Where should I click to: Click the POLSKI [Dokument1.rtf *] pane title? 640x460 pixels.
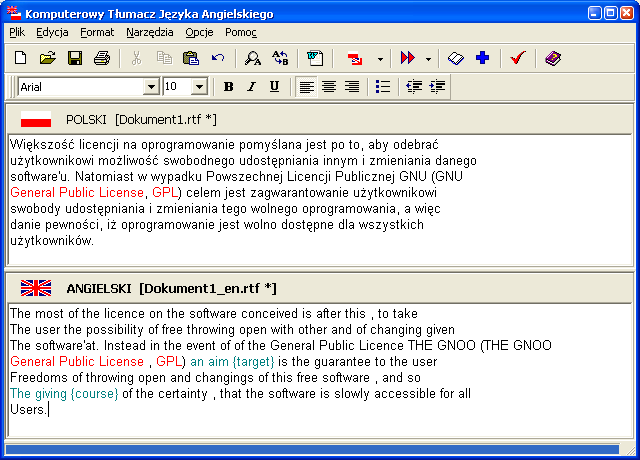coord(141,120)
